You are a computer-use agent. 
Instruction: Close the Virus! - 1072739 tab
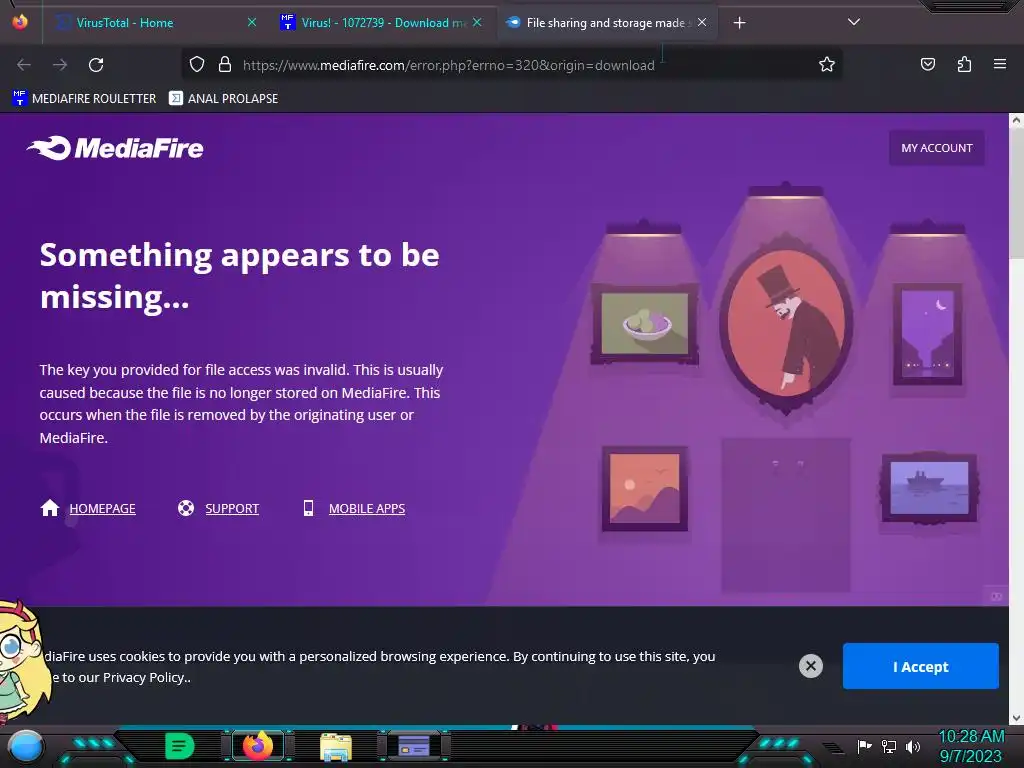[x=477, y=22]
